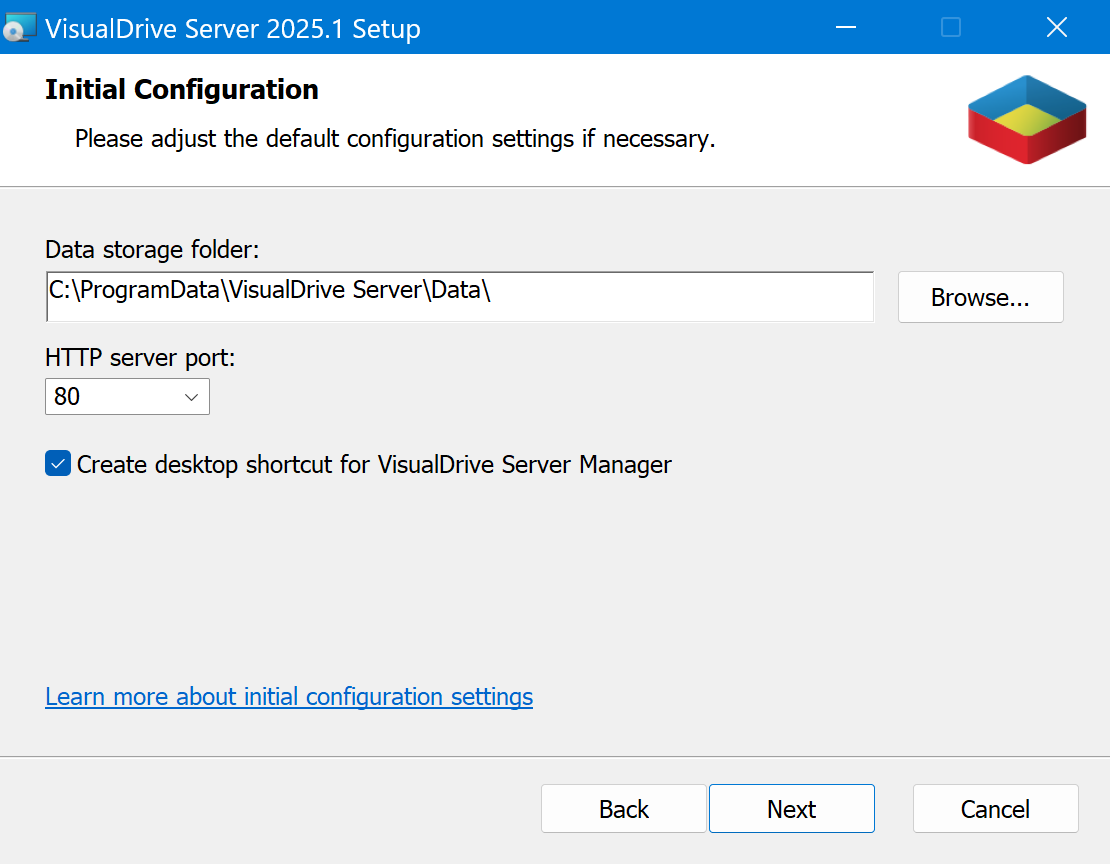Click the 'Create desktop shortcut' label text

coord(374,465)
